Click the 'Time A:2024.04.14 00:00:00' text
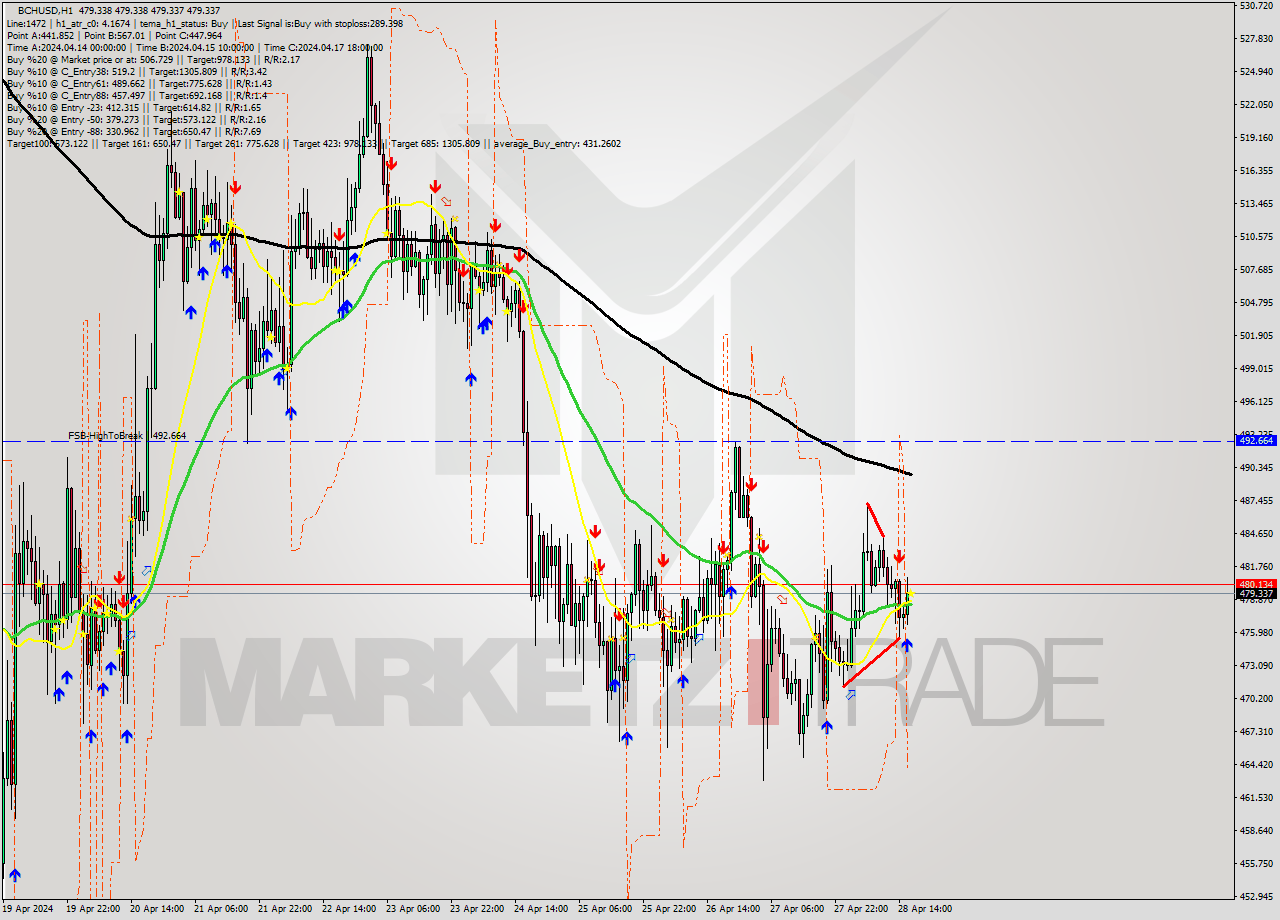The height and width of the screenshot is (920, 1280). click(x=66, y=47)
